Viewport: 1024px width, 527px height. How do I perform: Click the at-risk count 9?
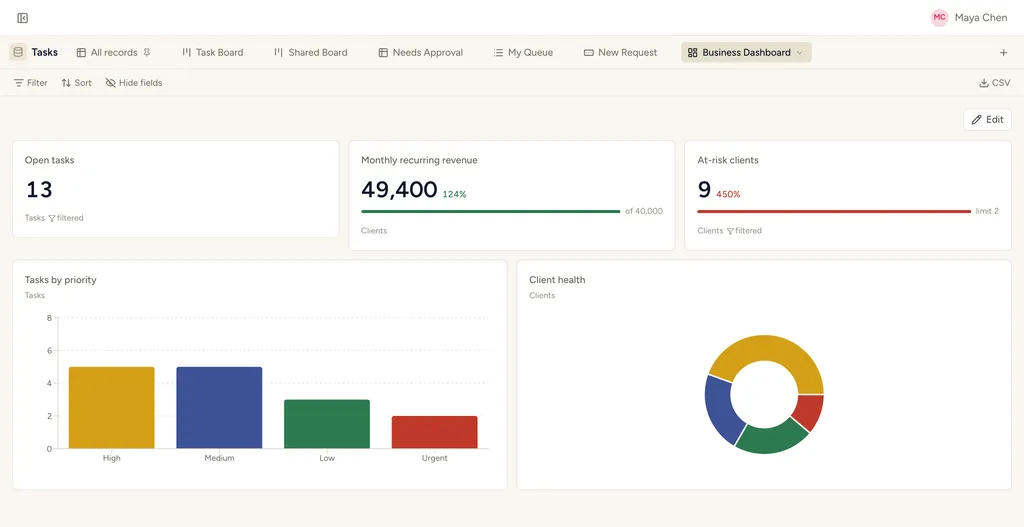point(704,189)
